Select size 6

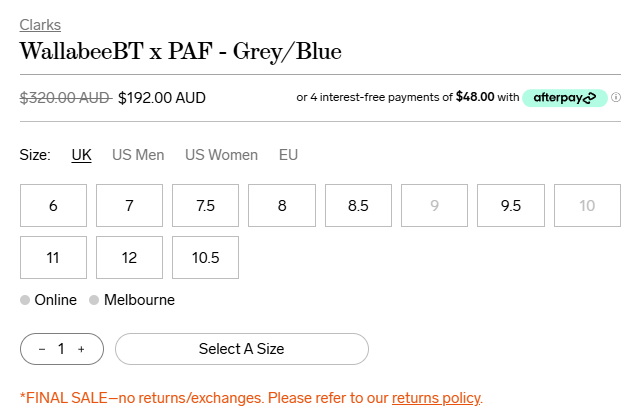coord(53,206)
